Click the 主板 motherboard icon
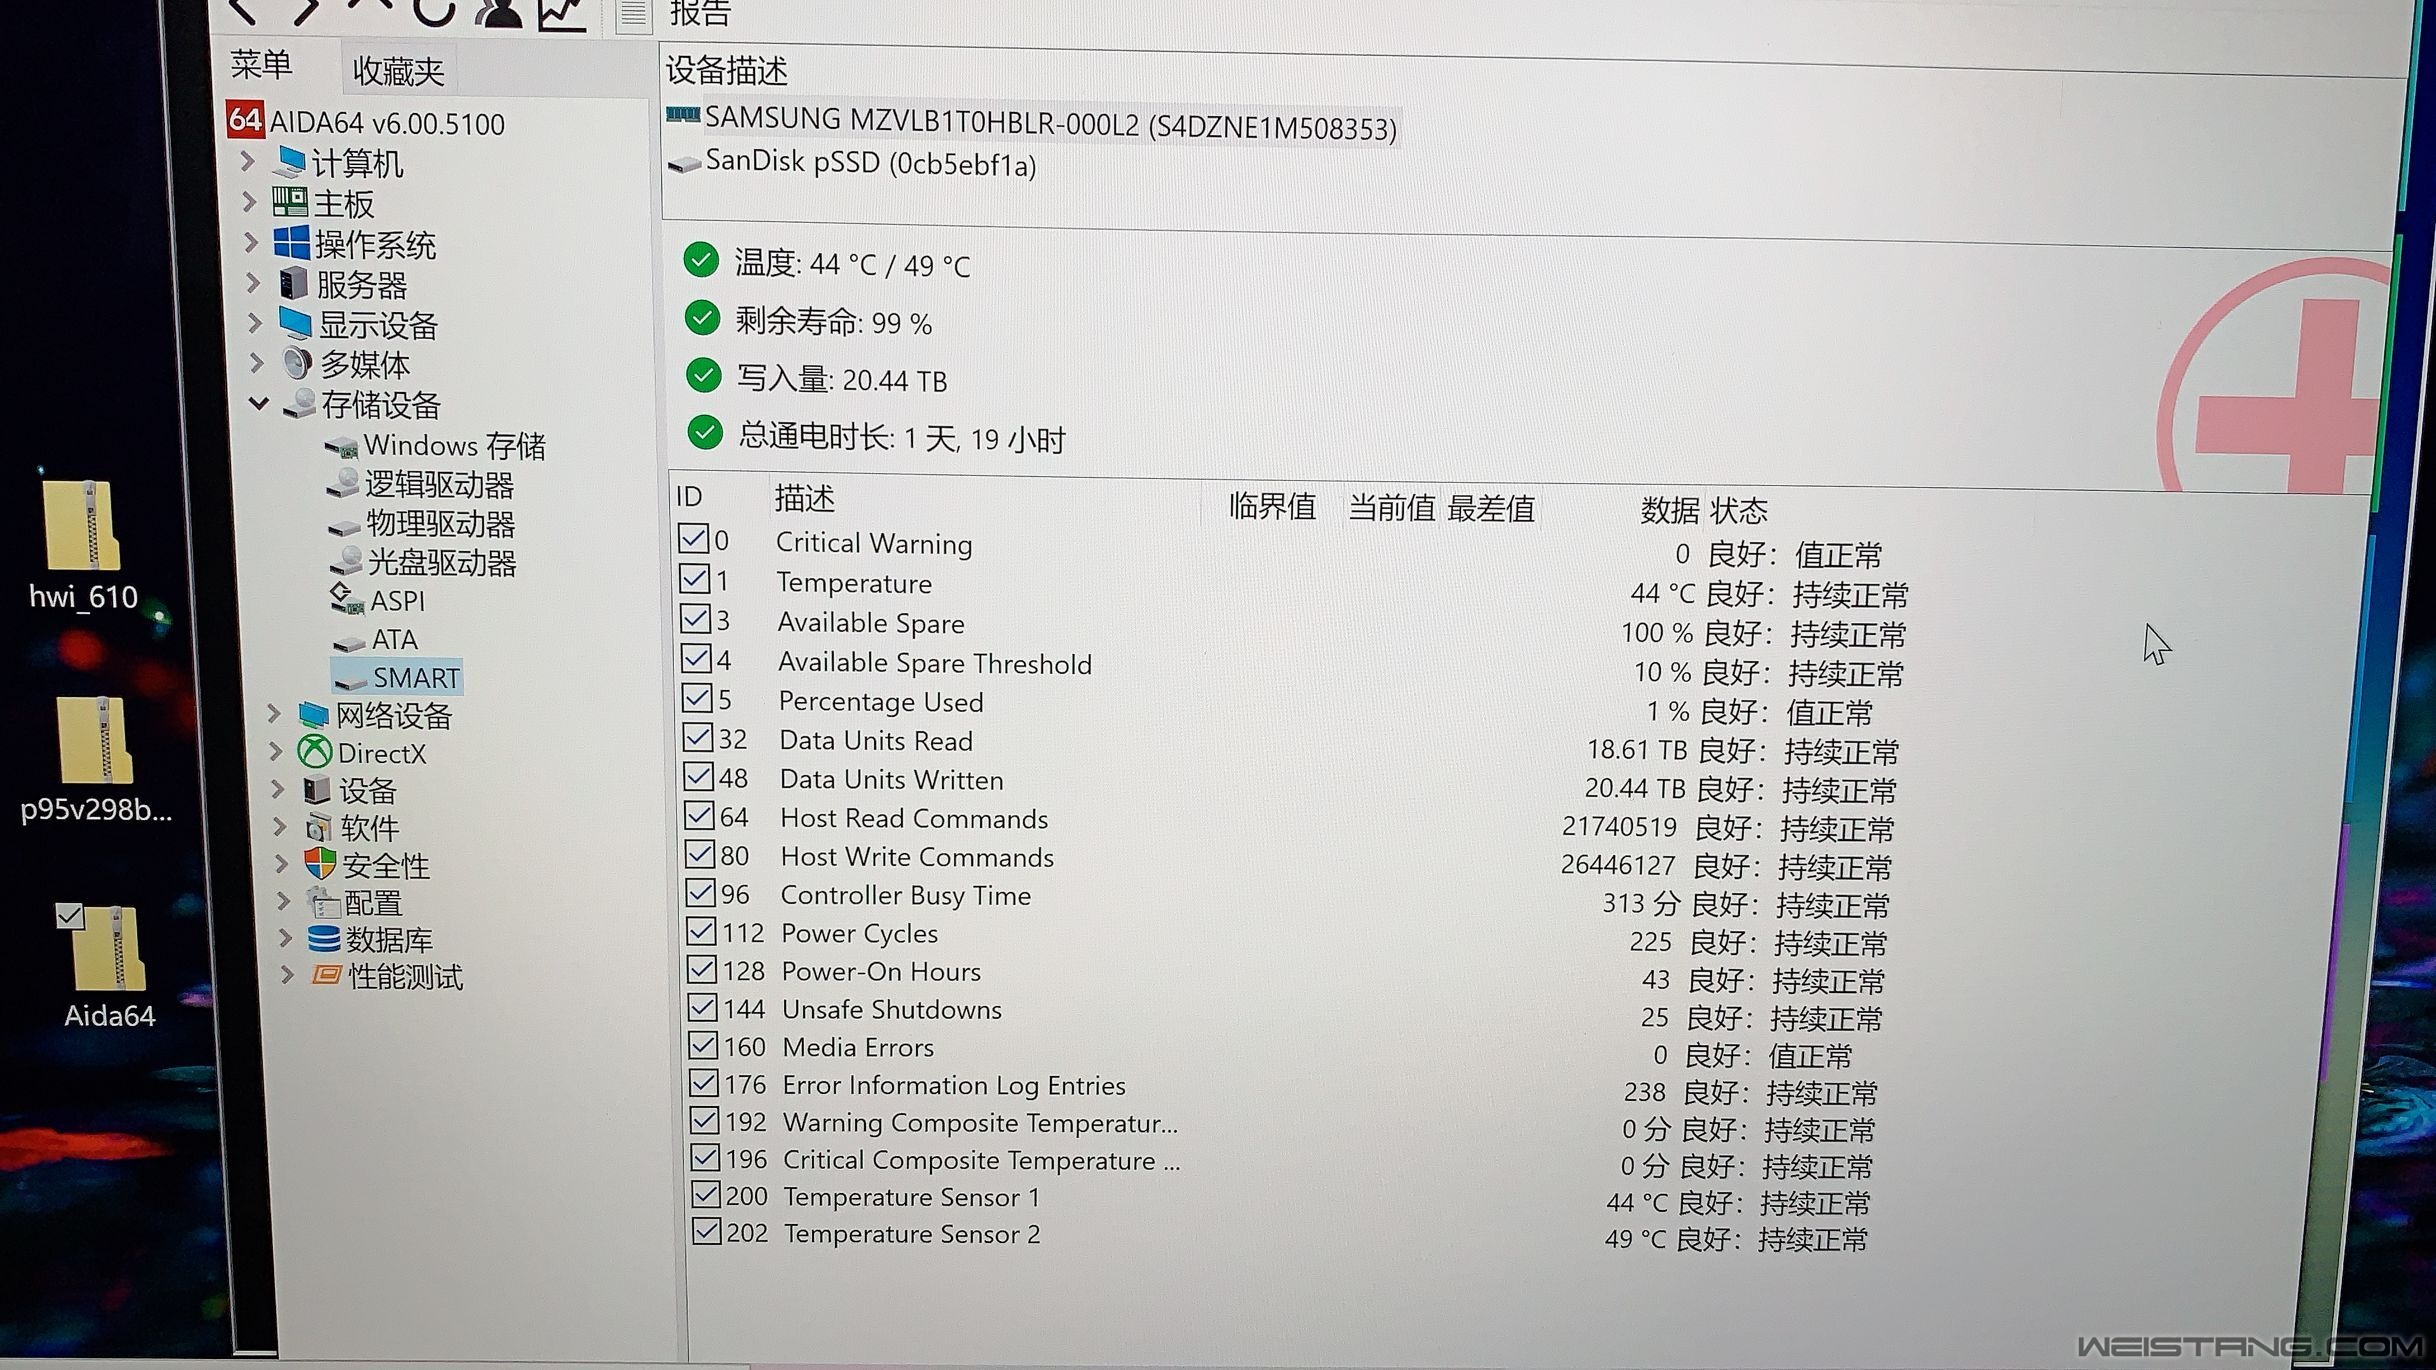This screenshot has height=1370, width=2436. click(290, 202)
